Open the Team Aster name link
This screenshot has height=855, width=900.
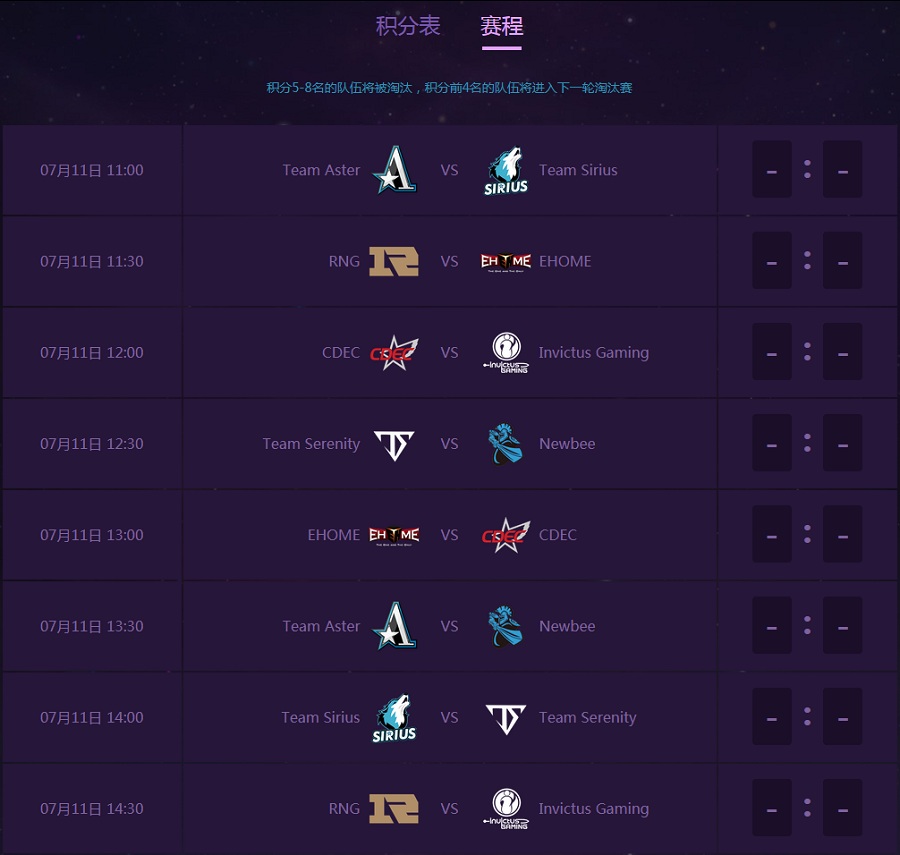tap(321, 170)
